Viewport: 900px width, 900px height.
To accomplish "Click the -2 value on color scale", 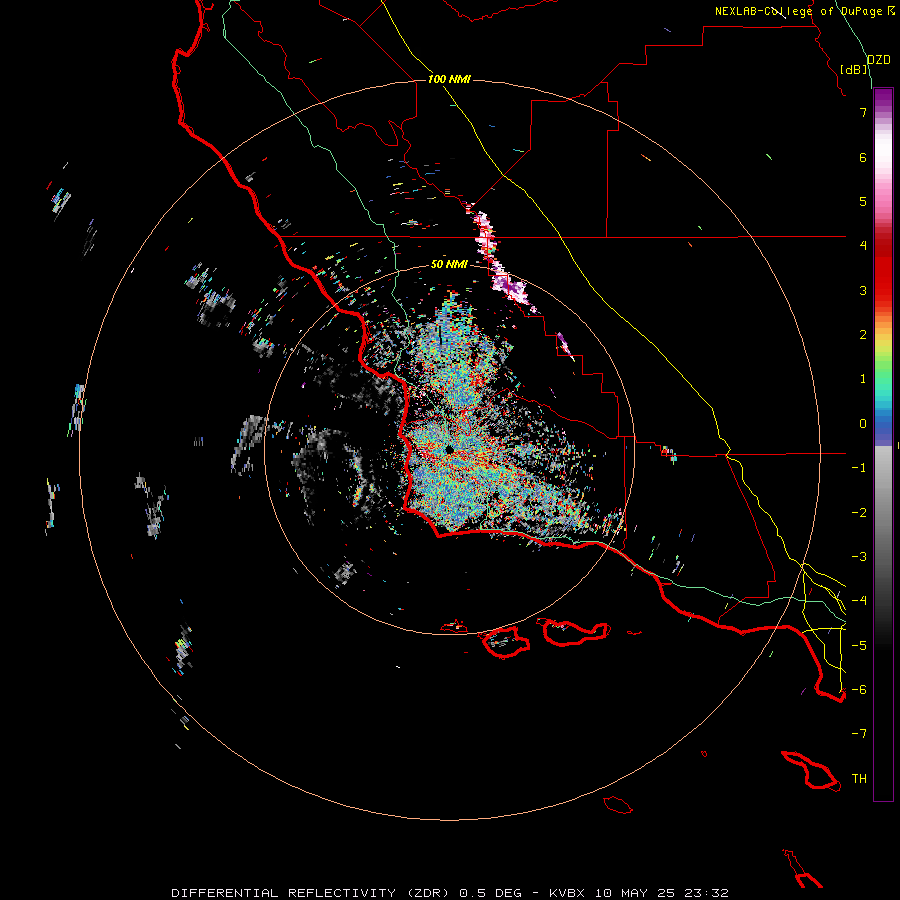I will pos(859,513).
